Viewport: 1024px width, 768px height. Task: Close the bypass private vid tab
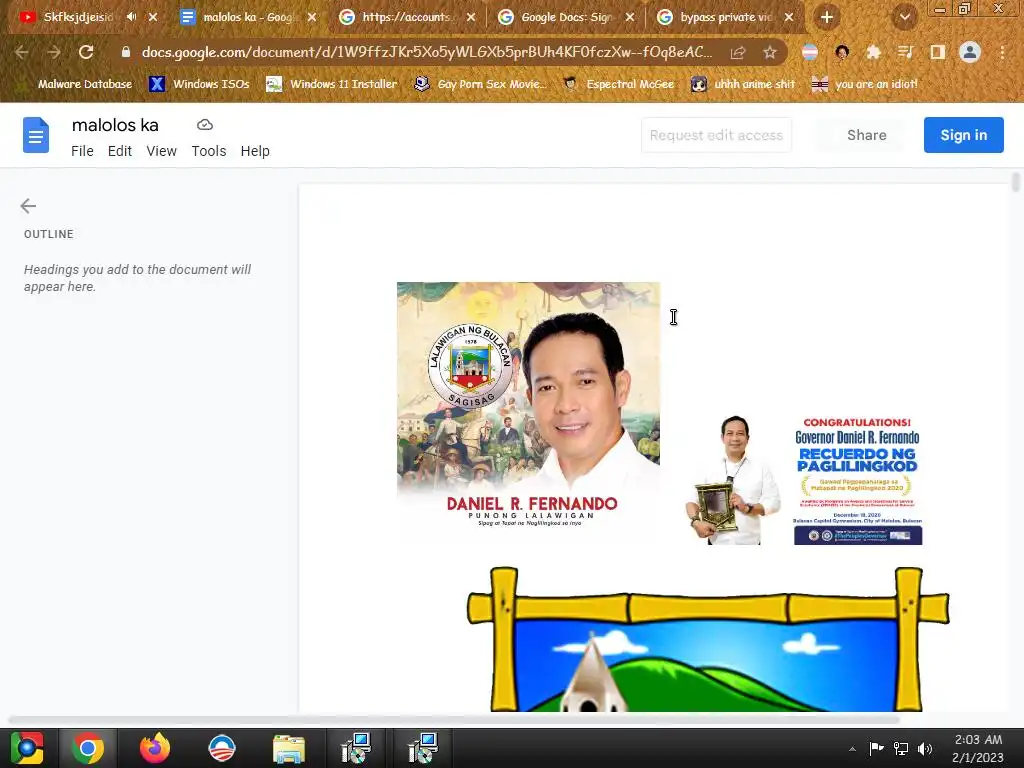pos(789,17)
